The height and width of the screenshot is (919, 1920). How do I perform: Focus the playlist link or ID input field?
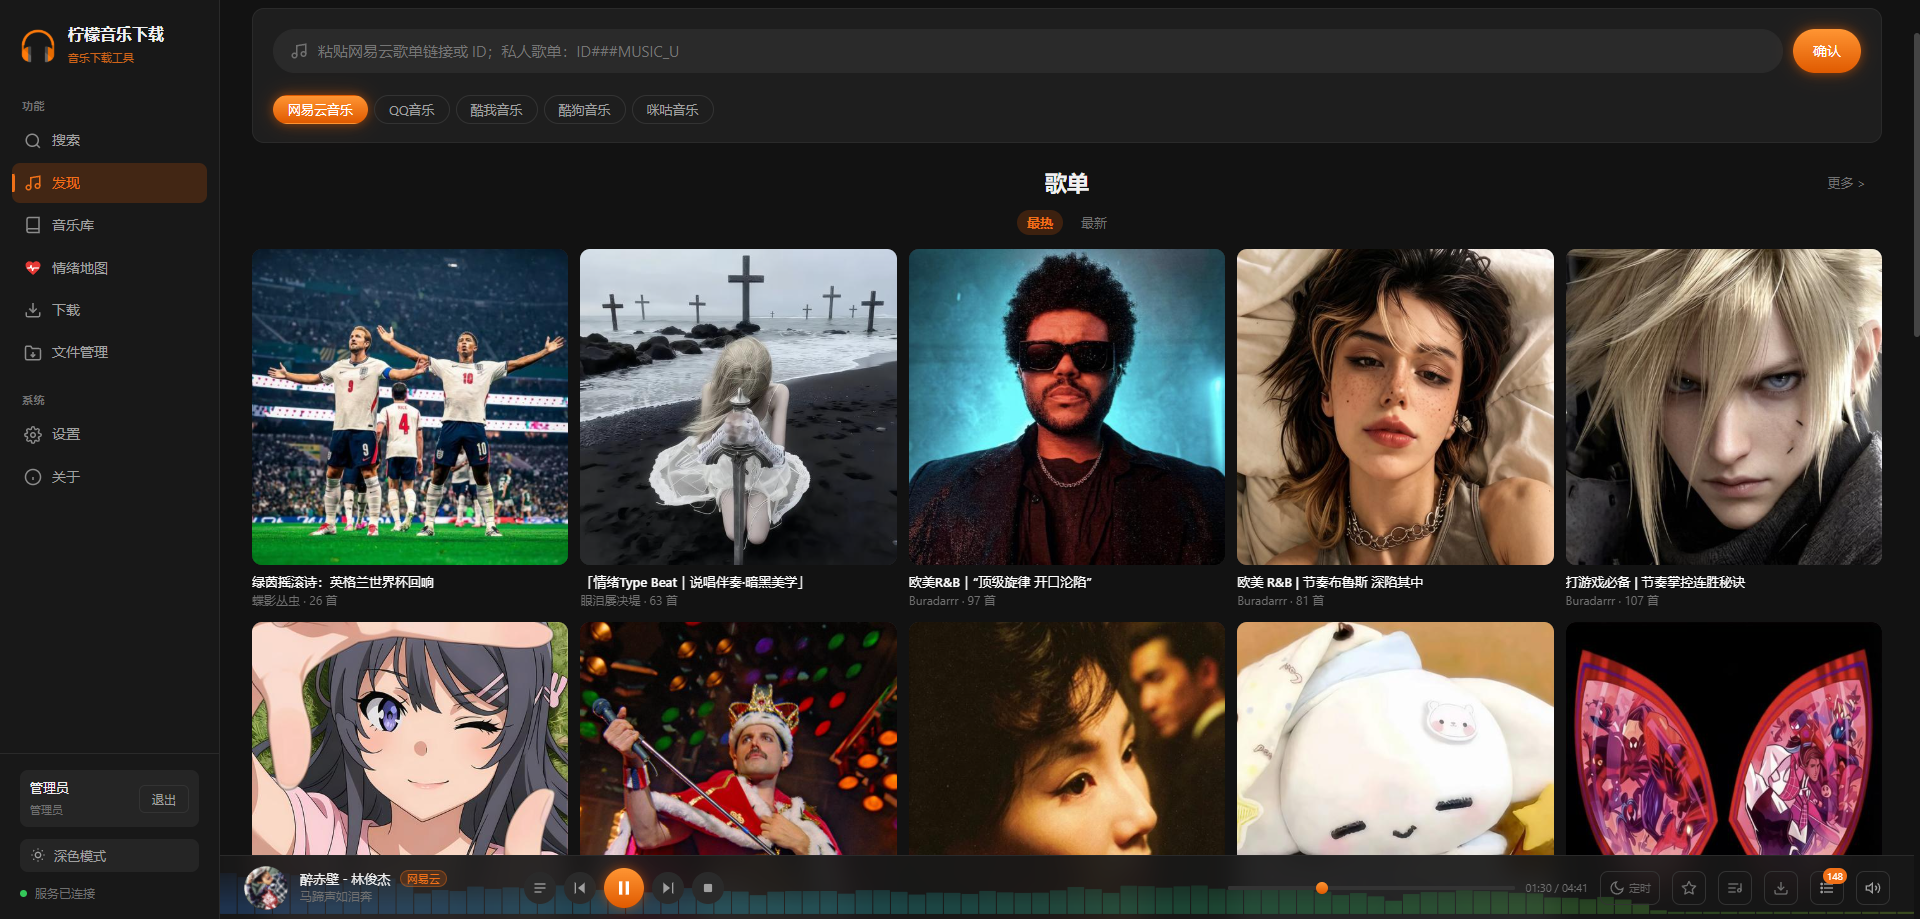tap(1027, 51)
